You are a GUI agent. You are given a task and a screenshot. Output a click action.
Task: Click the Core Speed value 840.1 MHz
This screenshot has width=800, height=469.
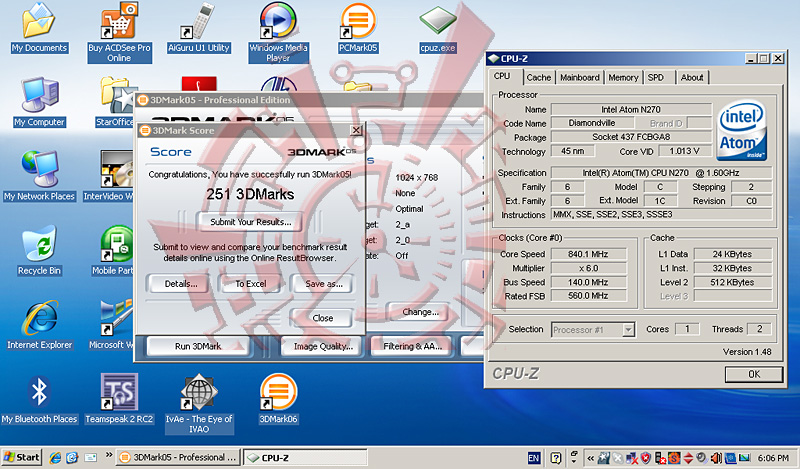click(588, 254)
